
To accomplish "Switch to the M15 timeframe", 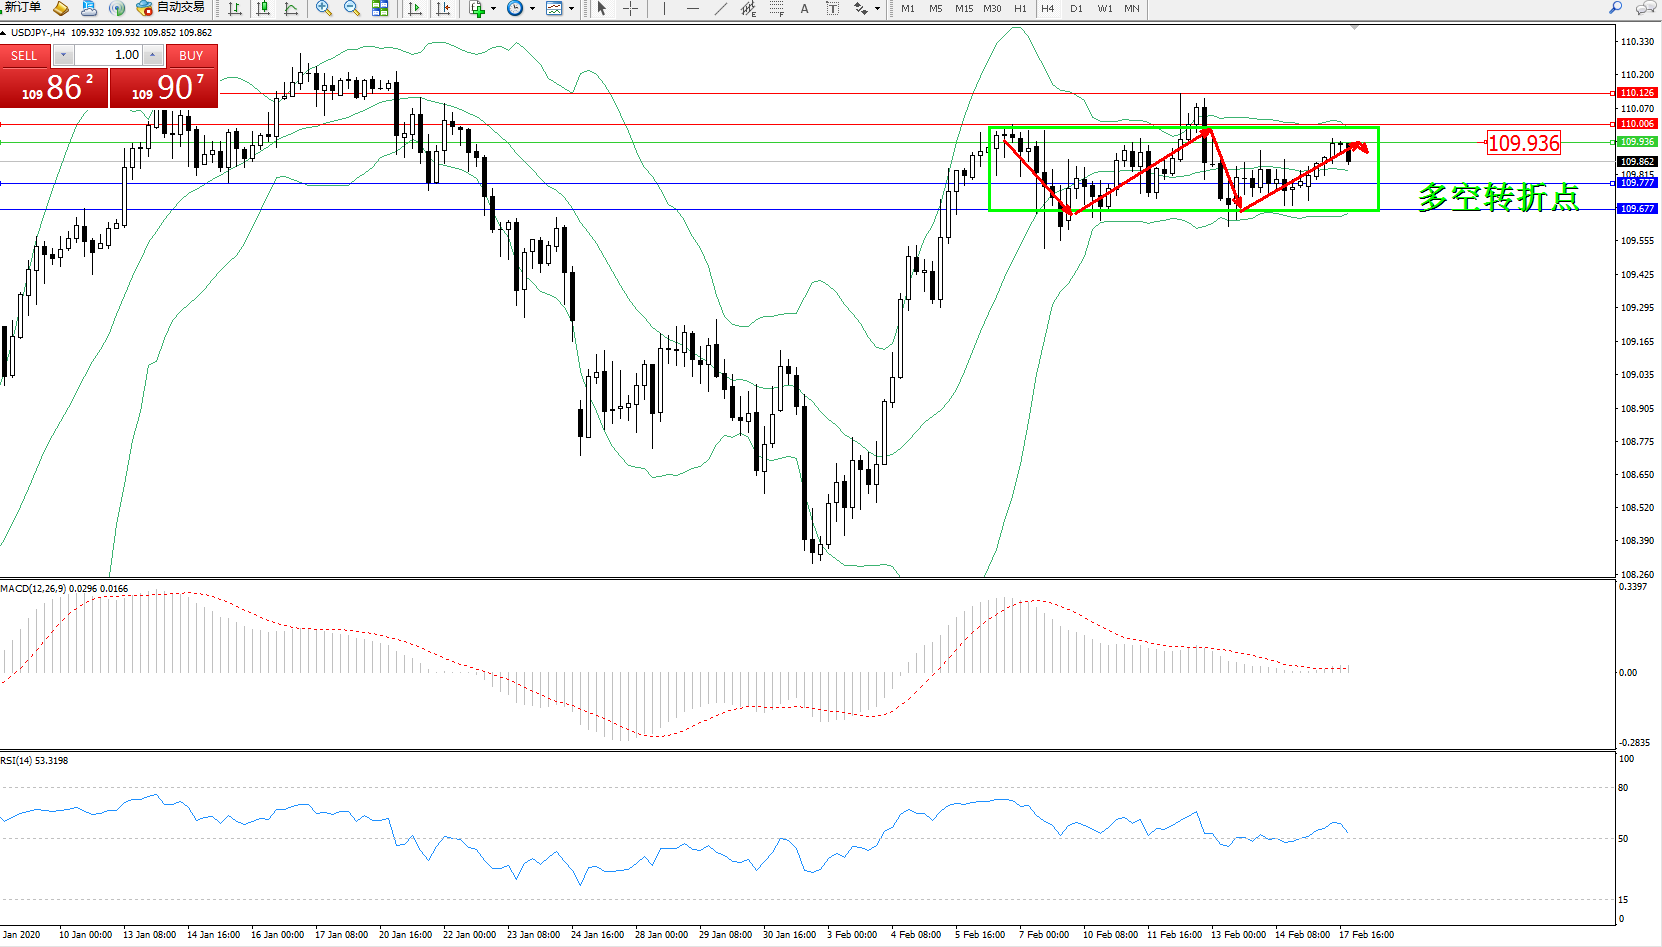I will click(963, 8).
